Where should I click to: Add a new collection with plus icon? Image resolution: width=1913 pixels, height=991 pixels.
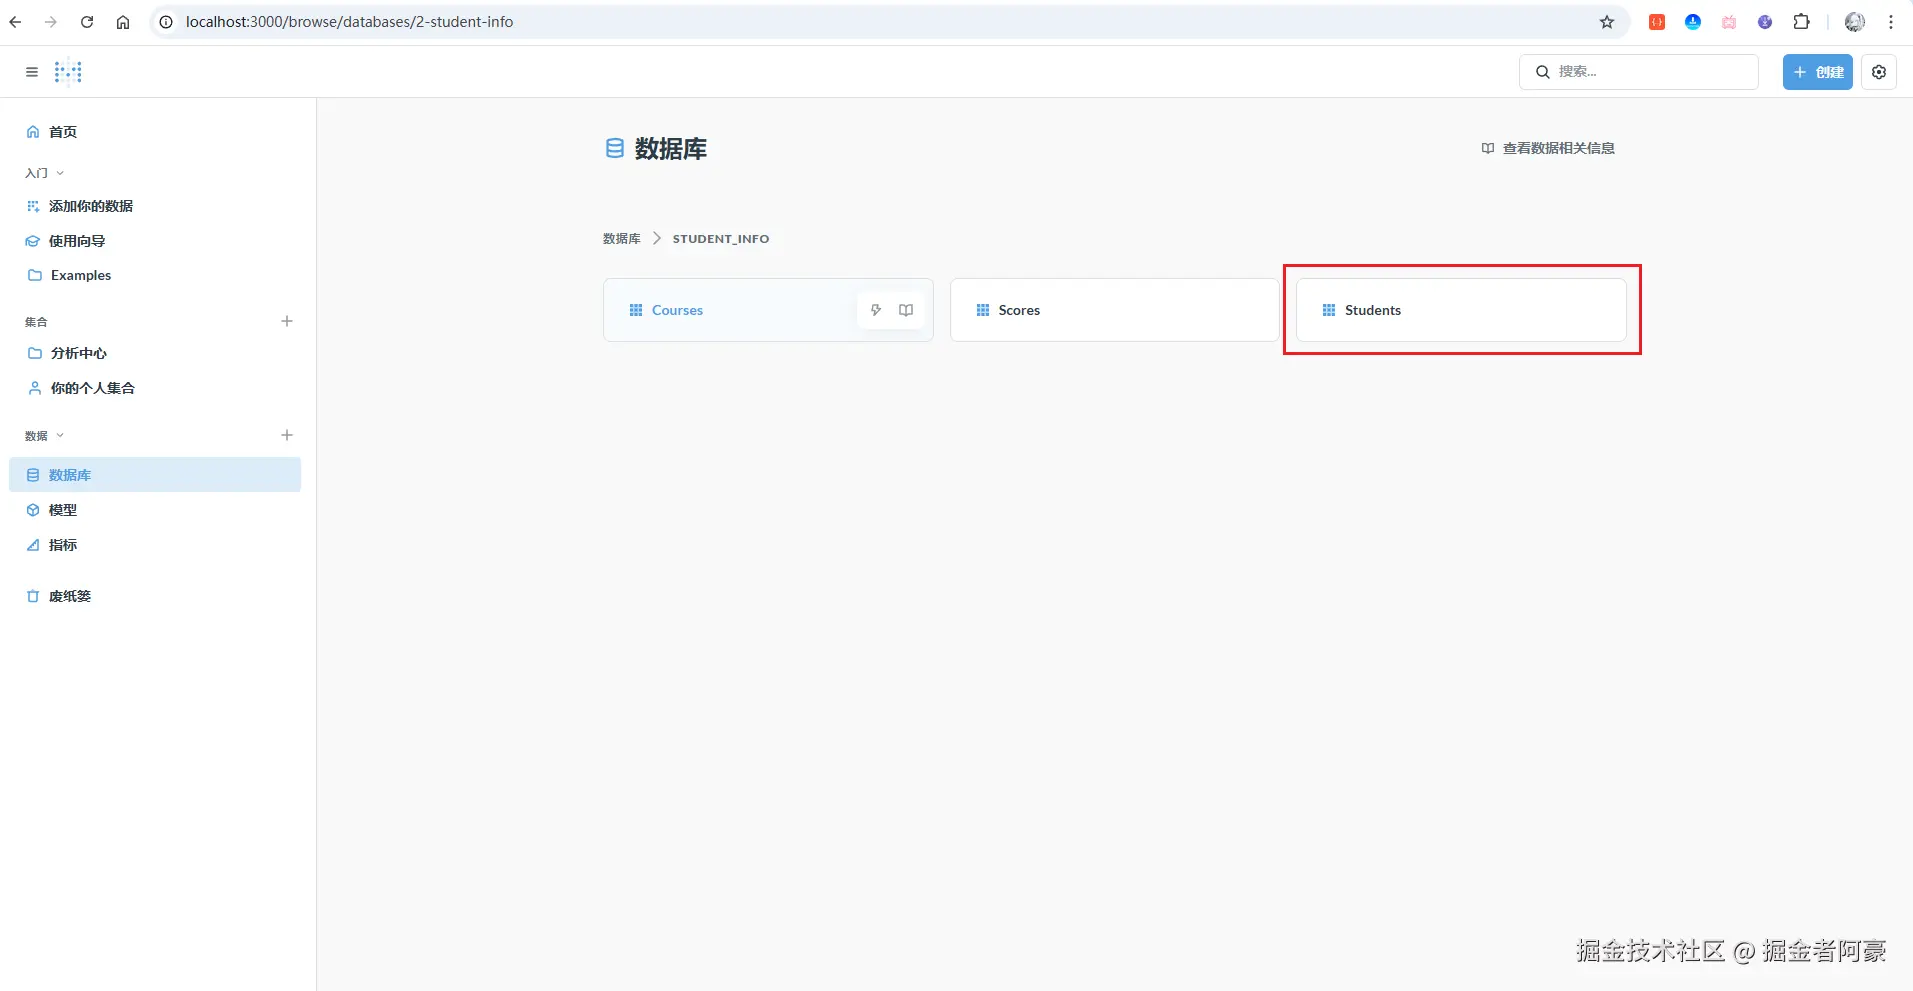[x=287, y=321]
